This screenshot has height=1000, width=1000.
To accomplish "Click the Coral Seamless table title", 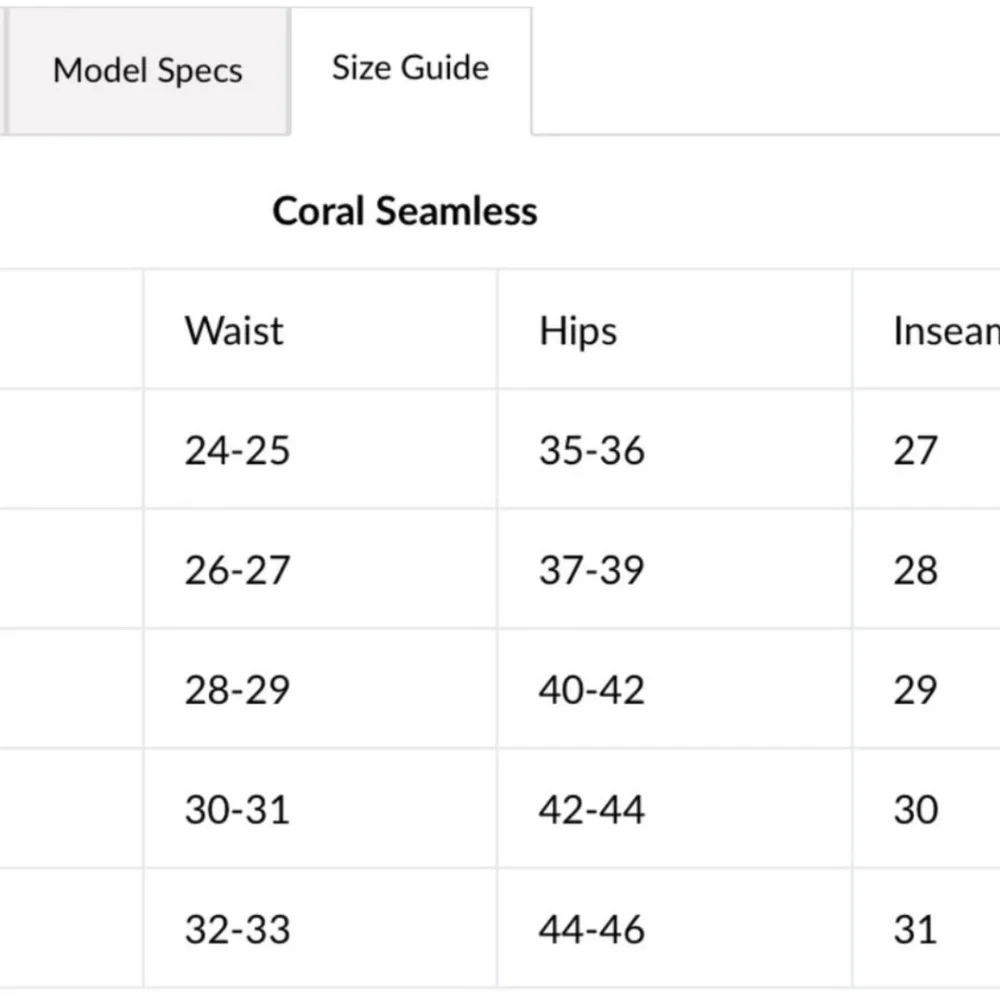I will point(405,211).
